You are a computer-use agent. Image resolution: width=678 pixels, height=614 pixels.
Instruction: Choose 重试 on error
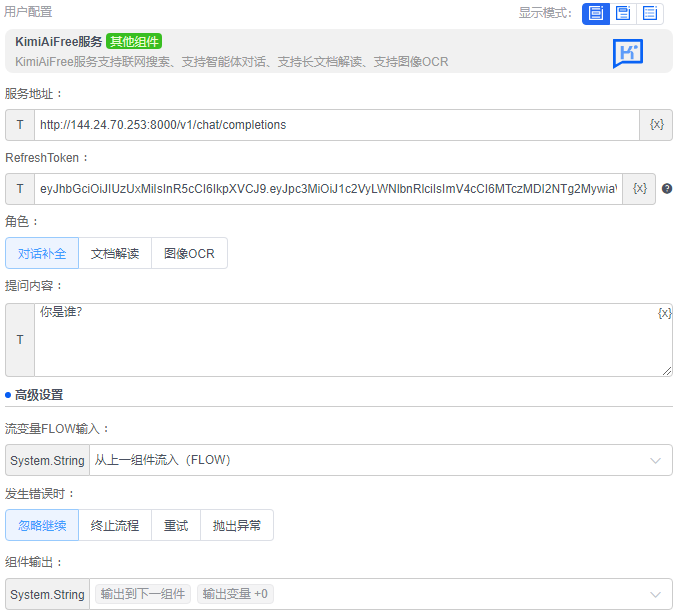tap(176, 525)
